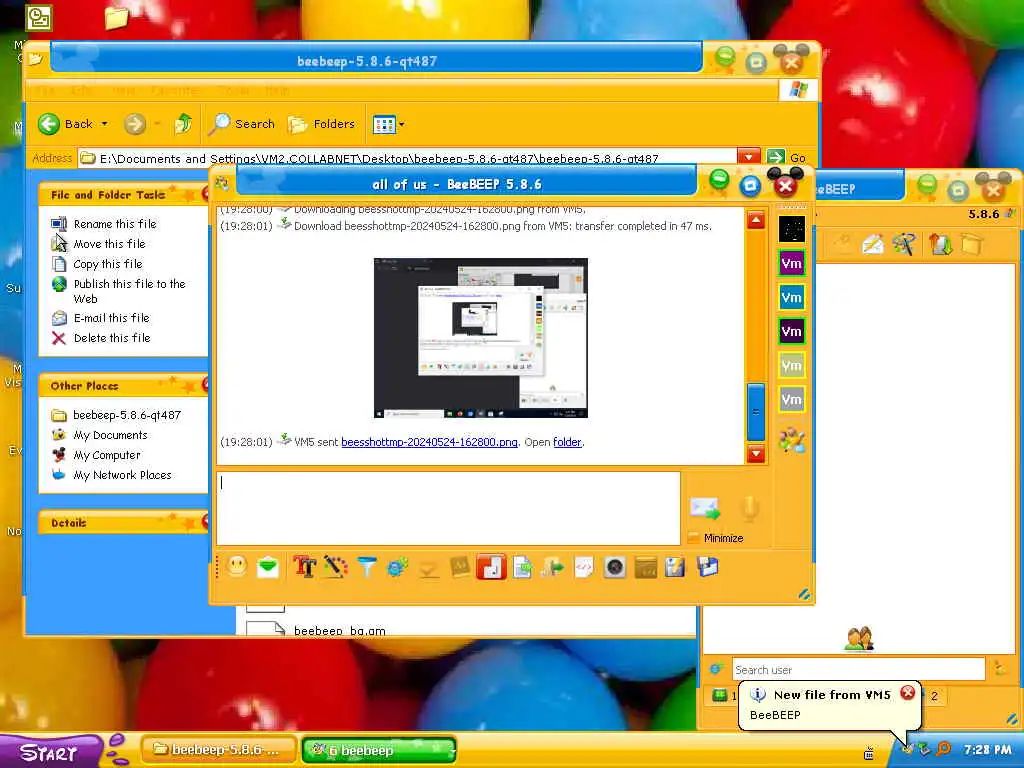Click the chat scrollbar down arrow
The height and width of the screenshot is (768, 1024).
756,453
